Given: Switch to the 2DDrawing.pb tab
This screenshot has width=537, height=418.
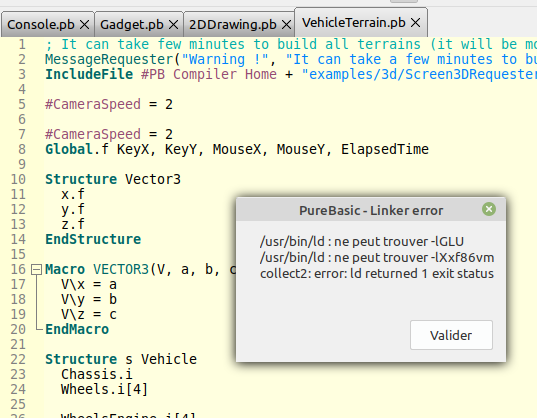Looking at the screenshot, I should tap(233, 25).
